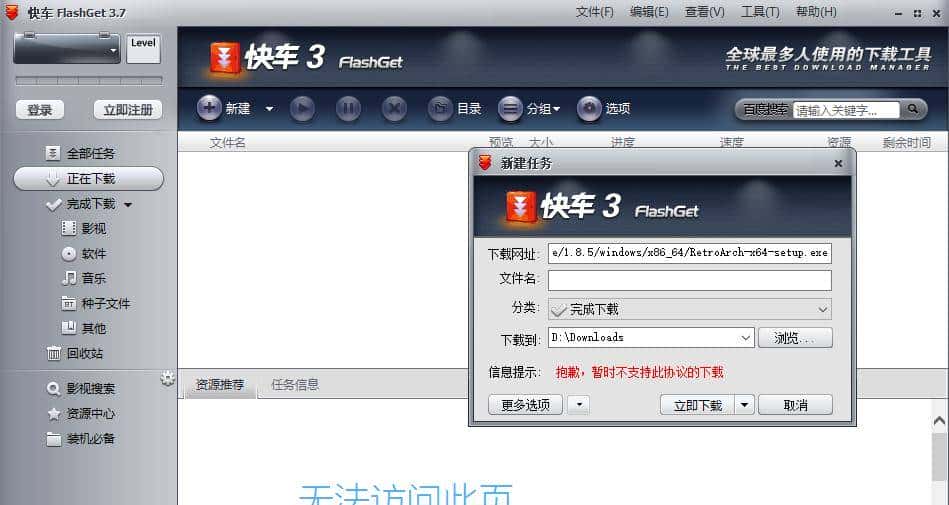Open the 帮助(H) menu
This screenshot has height=505, width=949.
click(x=816, y=12)
